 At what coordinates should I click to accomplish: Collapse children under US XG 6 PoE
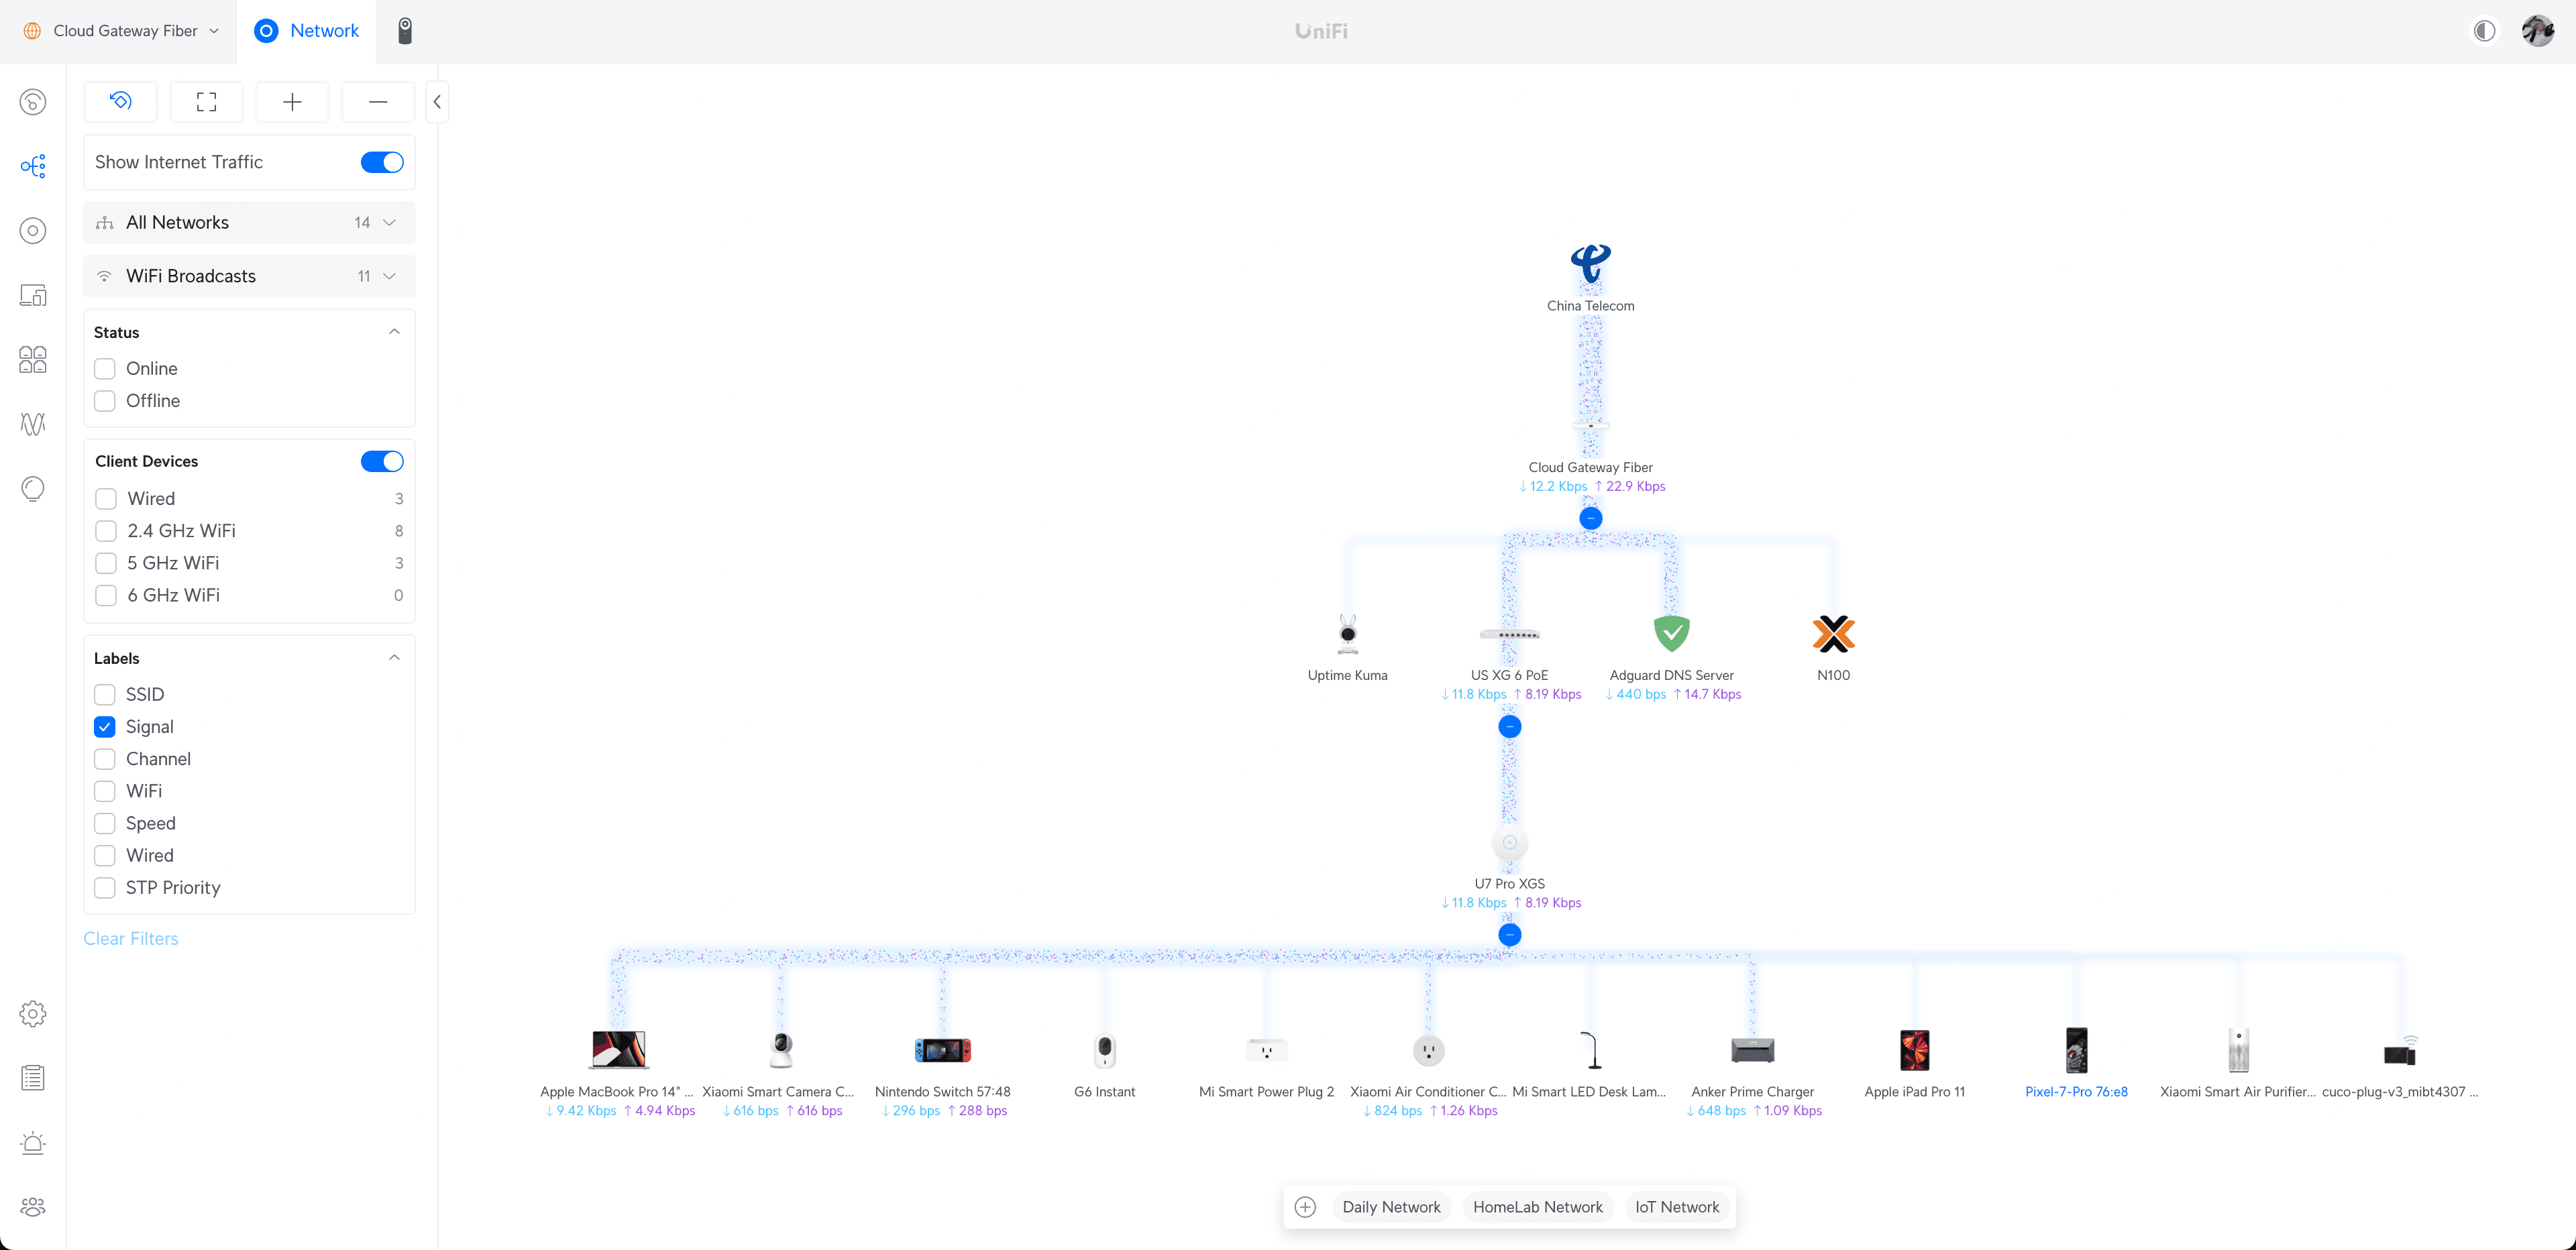pos(1510,727)
